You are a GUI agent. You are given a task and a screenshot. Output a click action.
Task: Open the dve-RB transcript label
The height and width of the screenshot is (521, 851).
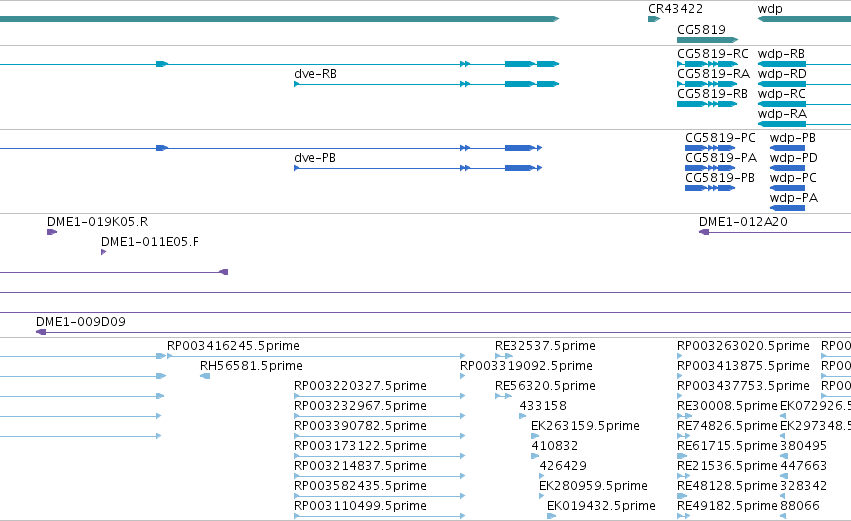(x=315, y=74)
